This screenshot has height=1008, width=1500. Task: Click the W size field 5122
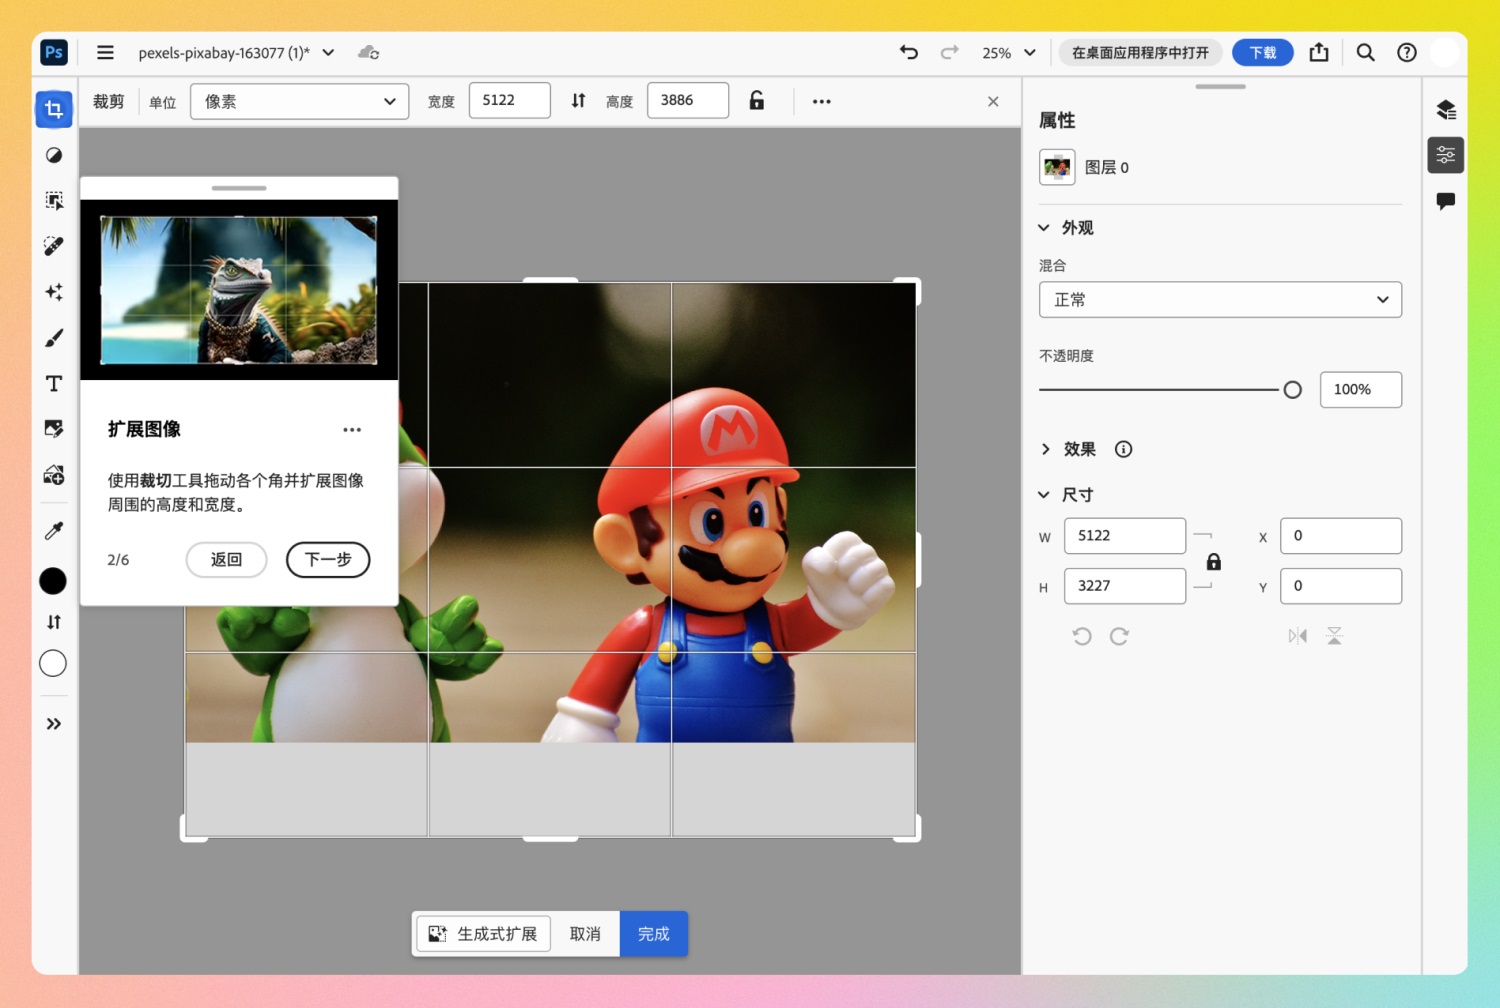coord(1125,536)
